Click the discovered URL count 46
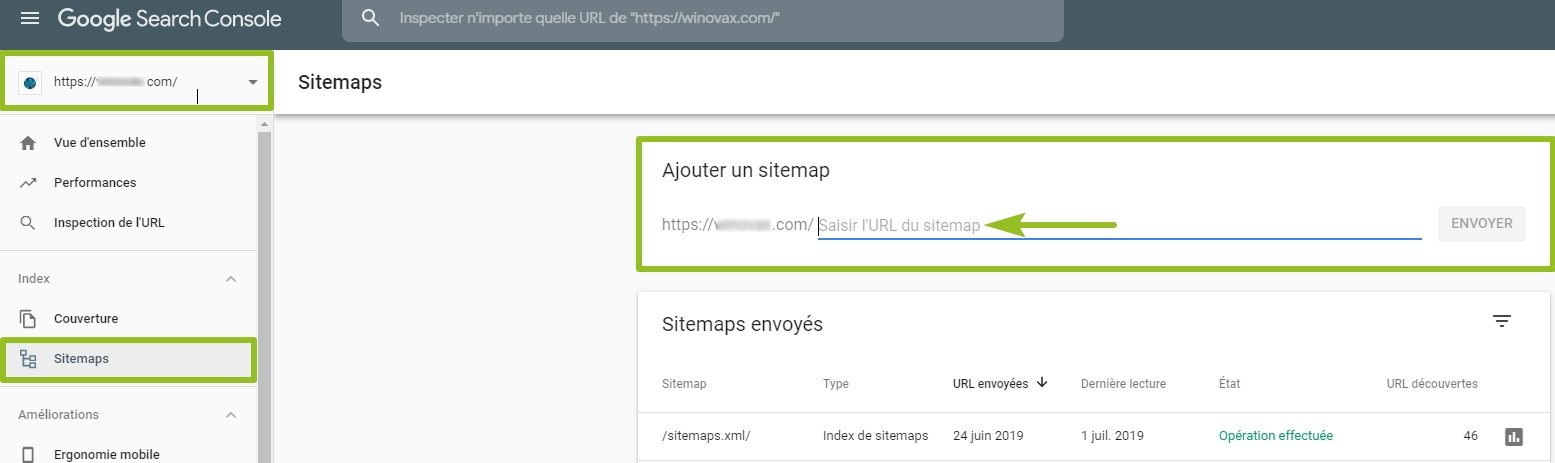 (1470, 436)
